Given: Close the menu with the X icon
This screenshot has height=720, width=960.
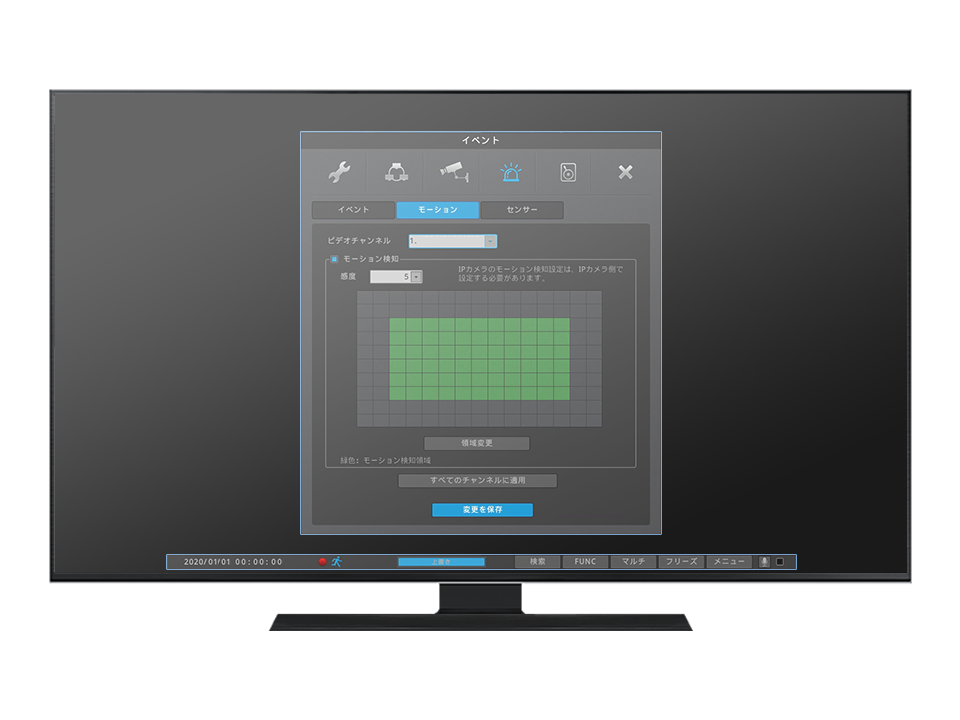Looking at the screenshot, I should tap(625, 172).
